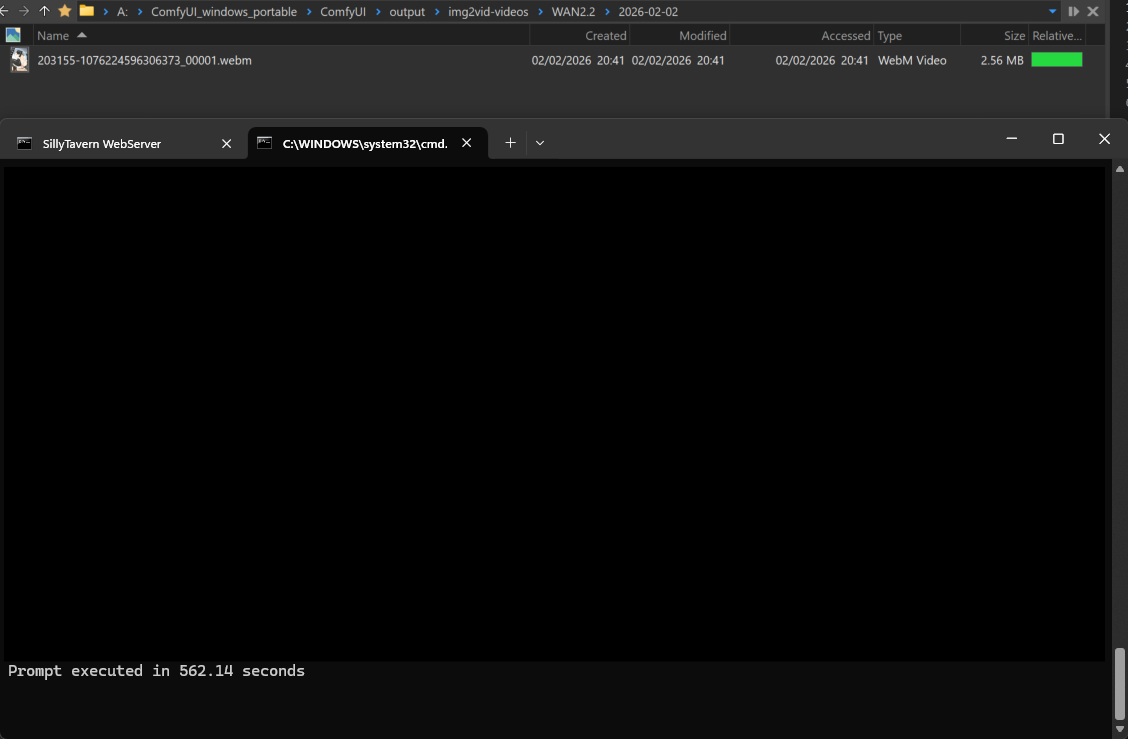Maximize the terminal window
This screenshot has width=1128, height=739.
pyautogui.click(x=1058, y=139)
